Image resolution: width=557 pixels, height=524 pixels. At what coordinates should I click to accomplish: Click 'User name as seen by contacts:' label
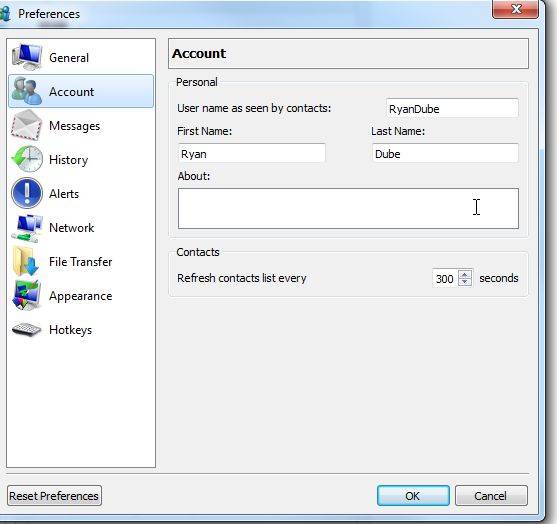254,108
